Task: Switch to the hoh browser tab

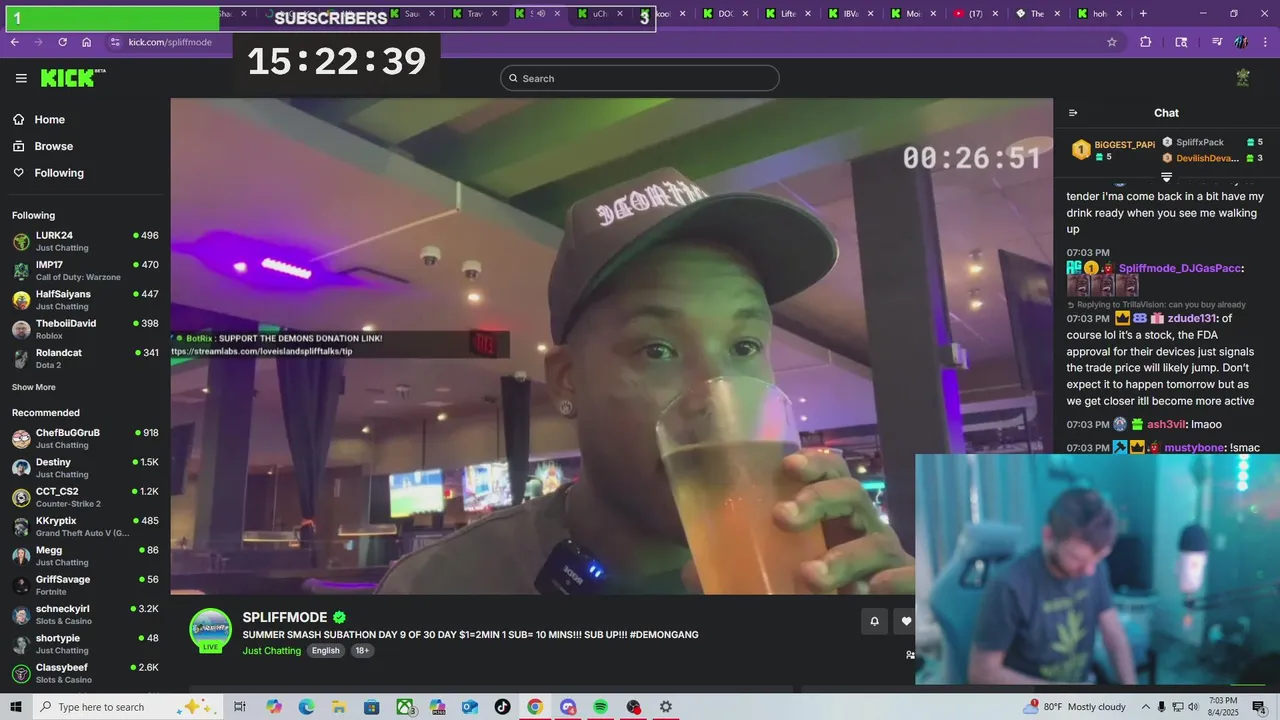Action: click(1099, 14)
